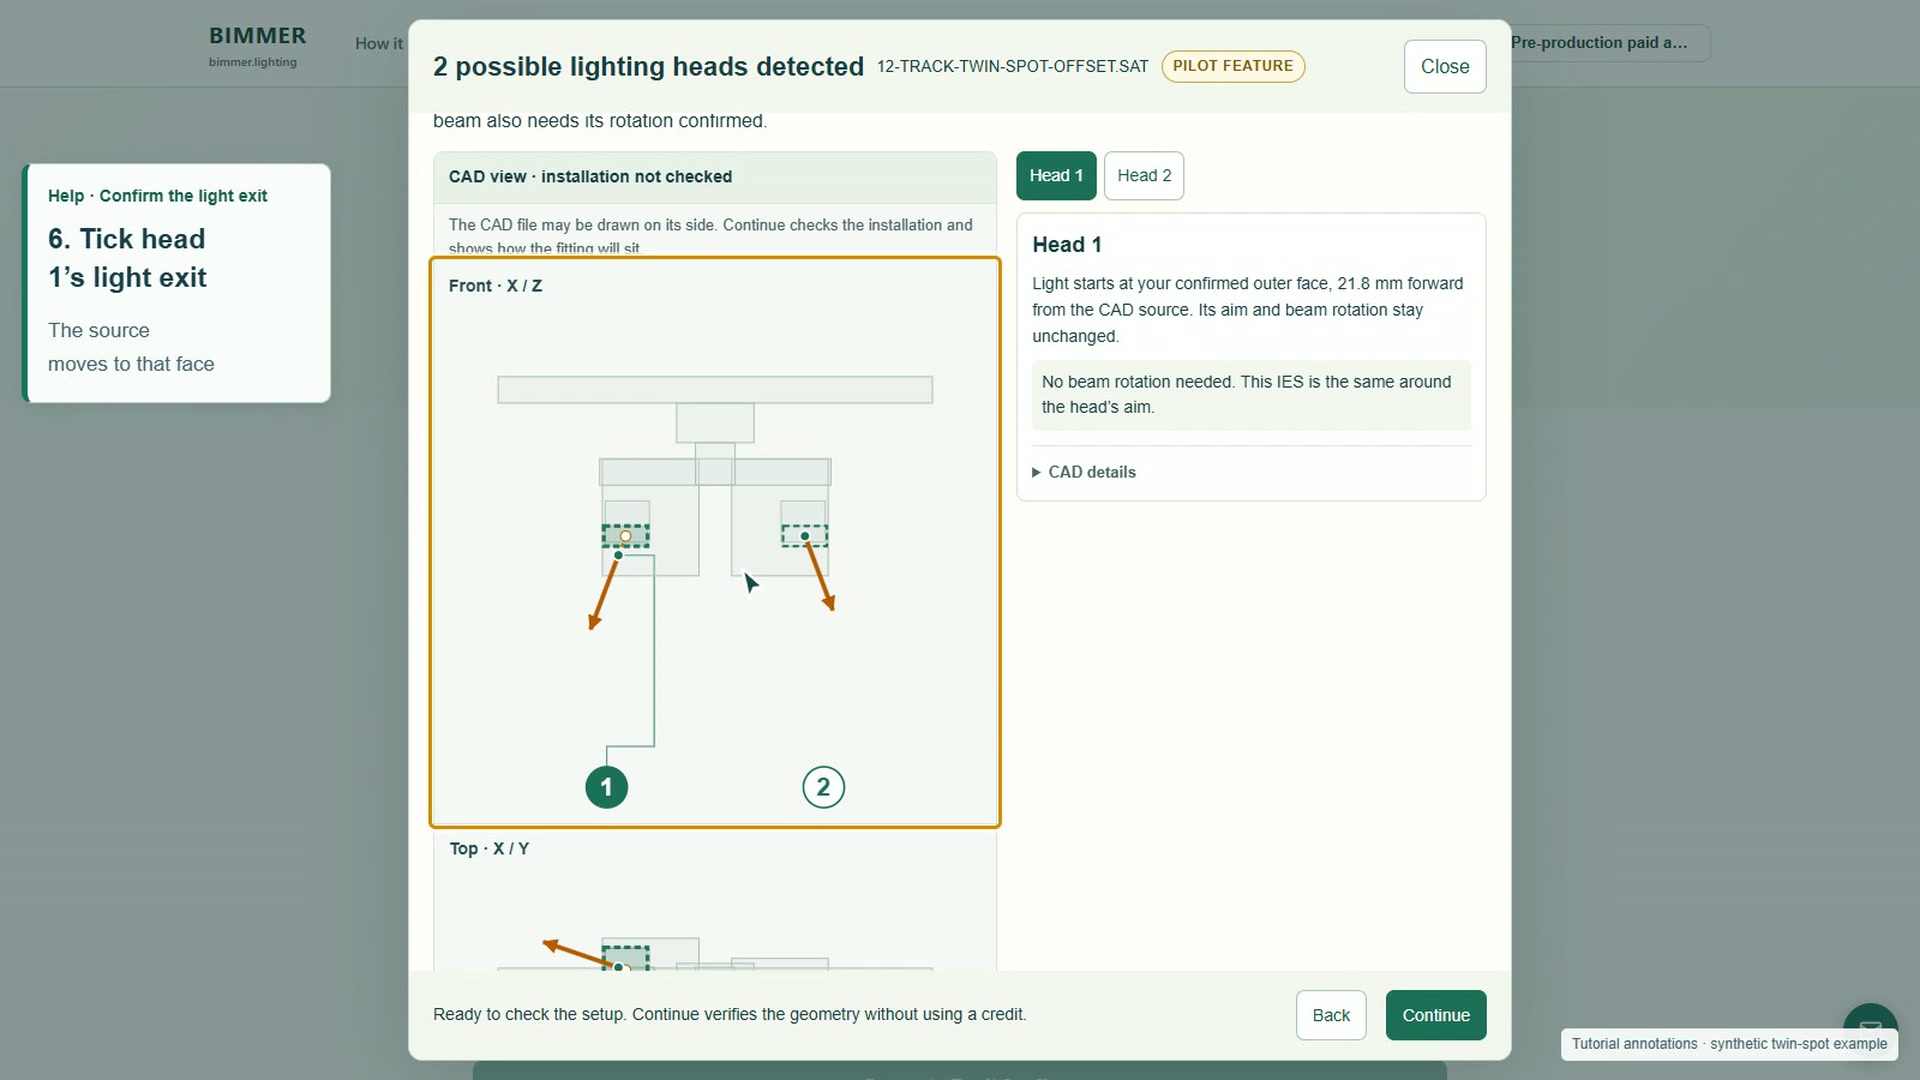Click the PILOT FEATURE badge
The width and height of the screenshot is (1920, 1080).
(1233, 66)
